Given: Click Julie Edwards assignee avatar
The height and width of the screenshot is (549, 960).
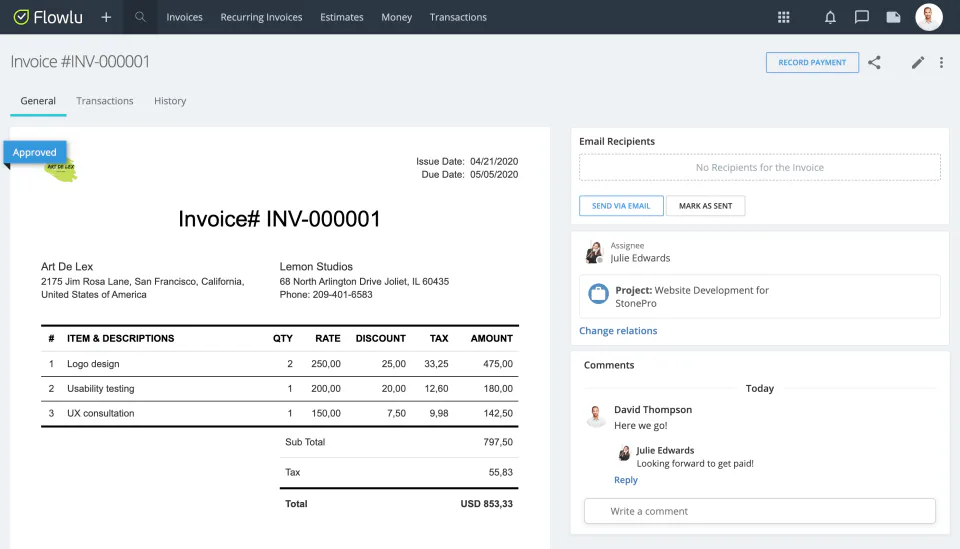Looking at the screenshot, I should (594, 252).
